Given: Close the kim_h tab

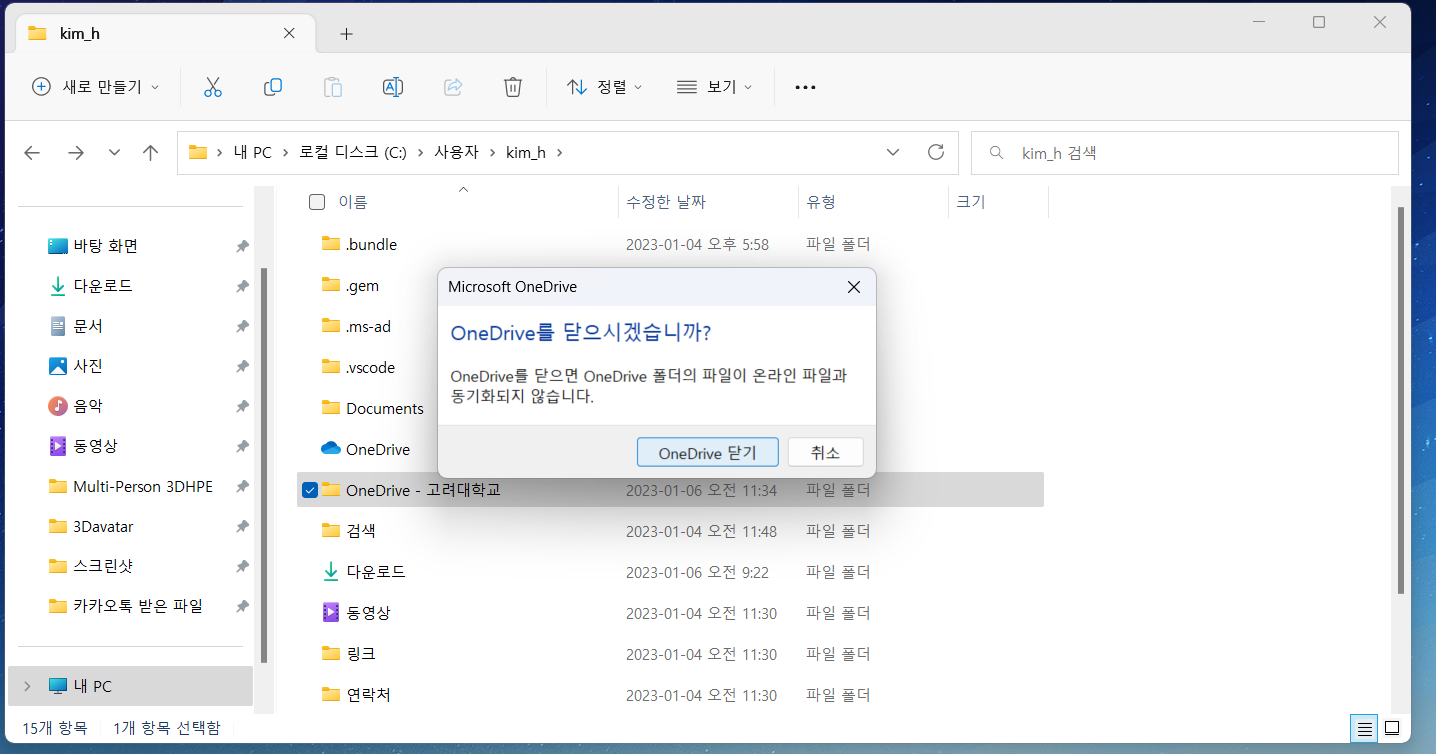Looking at the screenshot, I should point(289,33).
